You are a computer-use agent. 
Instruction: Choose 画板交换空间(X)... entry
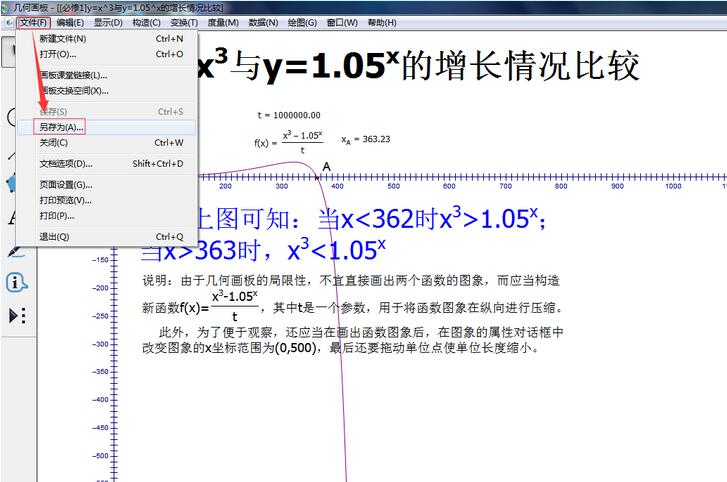click(107, 91)
